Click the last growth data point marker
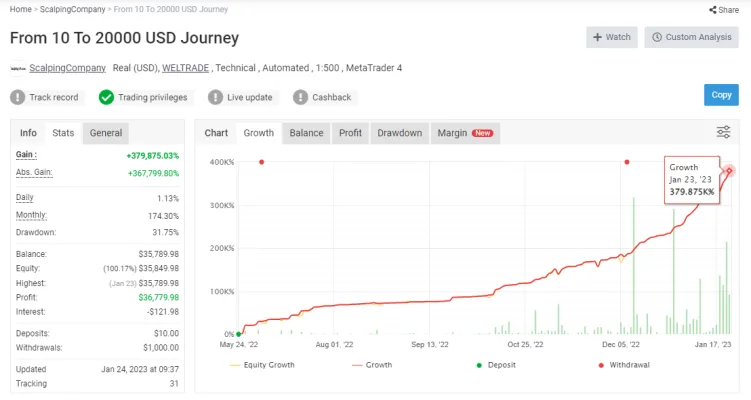The width and height of the screenshot is (751, 400). point(729,171)
